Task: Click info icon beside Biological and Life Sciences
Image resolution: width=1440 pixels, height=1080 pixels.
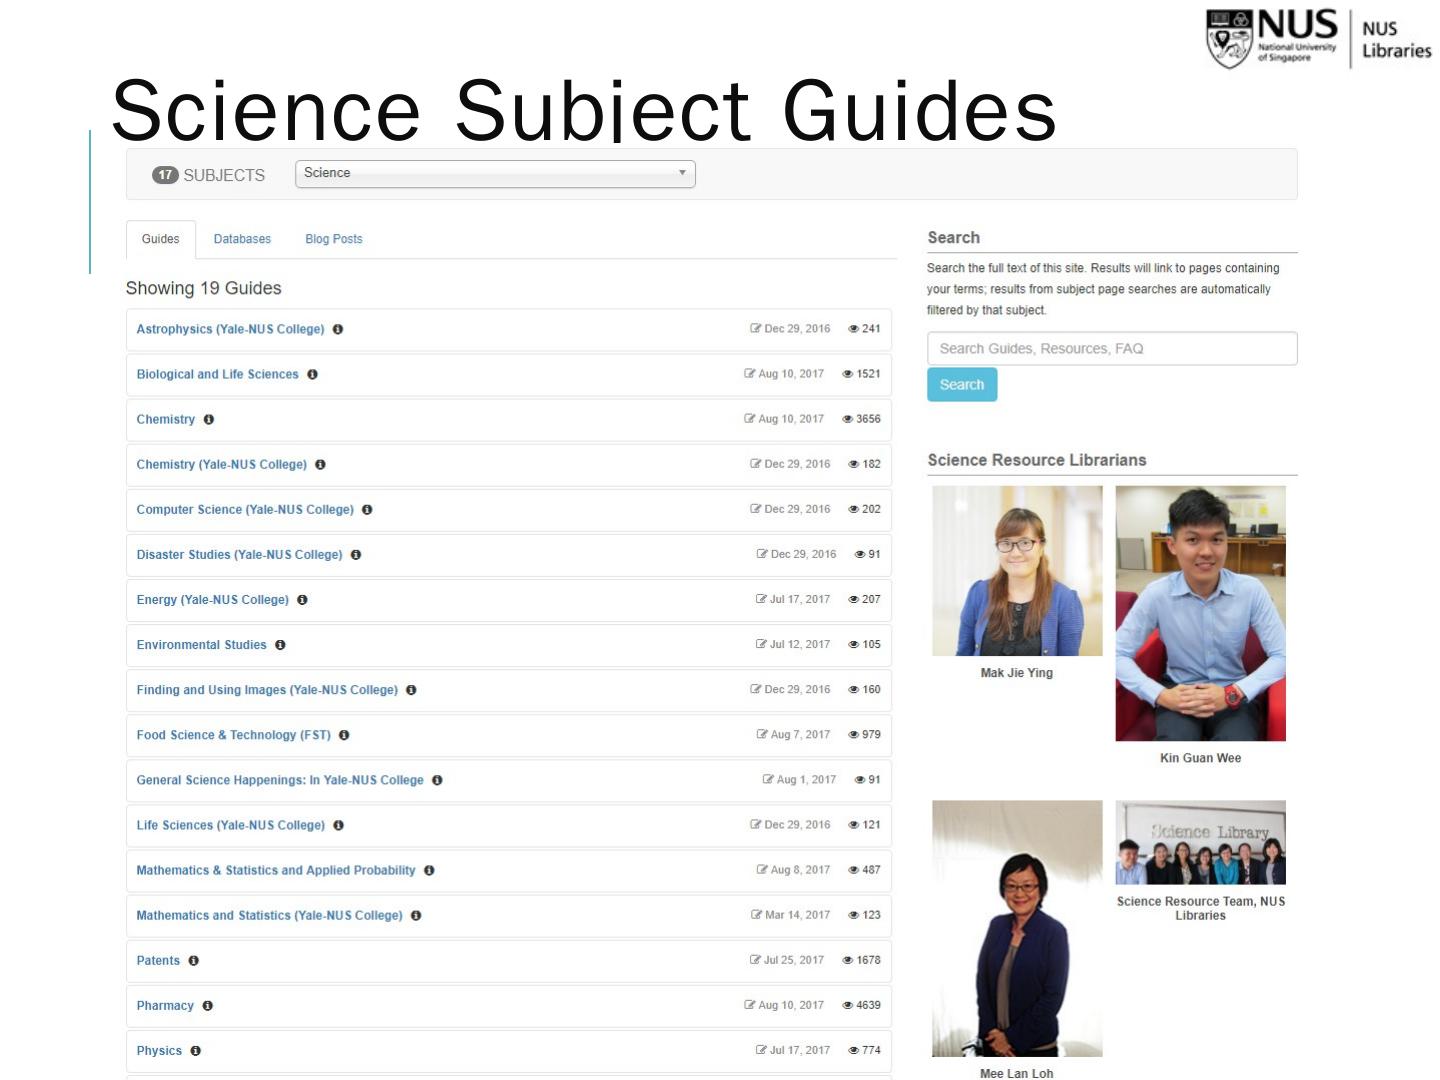Action: pos(312,374)
